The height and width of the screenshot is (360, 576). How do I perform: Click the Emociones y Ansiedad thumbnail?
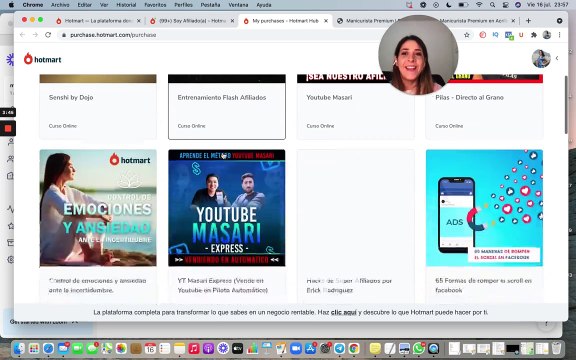(x=98, y=208)
